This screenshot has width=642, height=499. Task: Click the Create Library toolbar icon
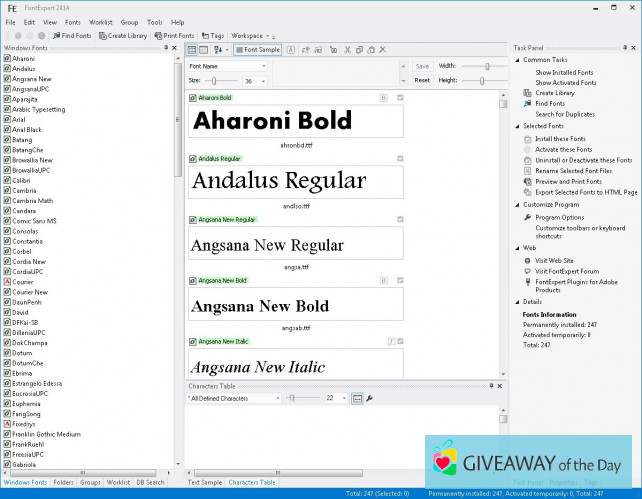[x=125, y=35]
